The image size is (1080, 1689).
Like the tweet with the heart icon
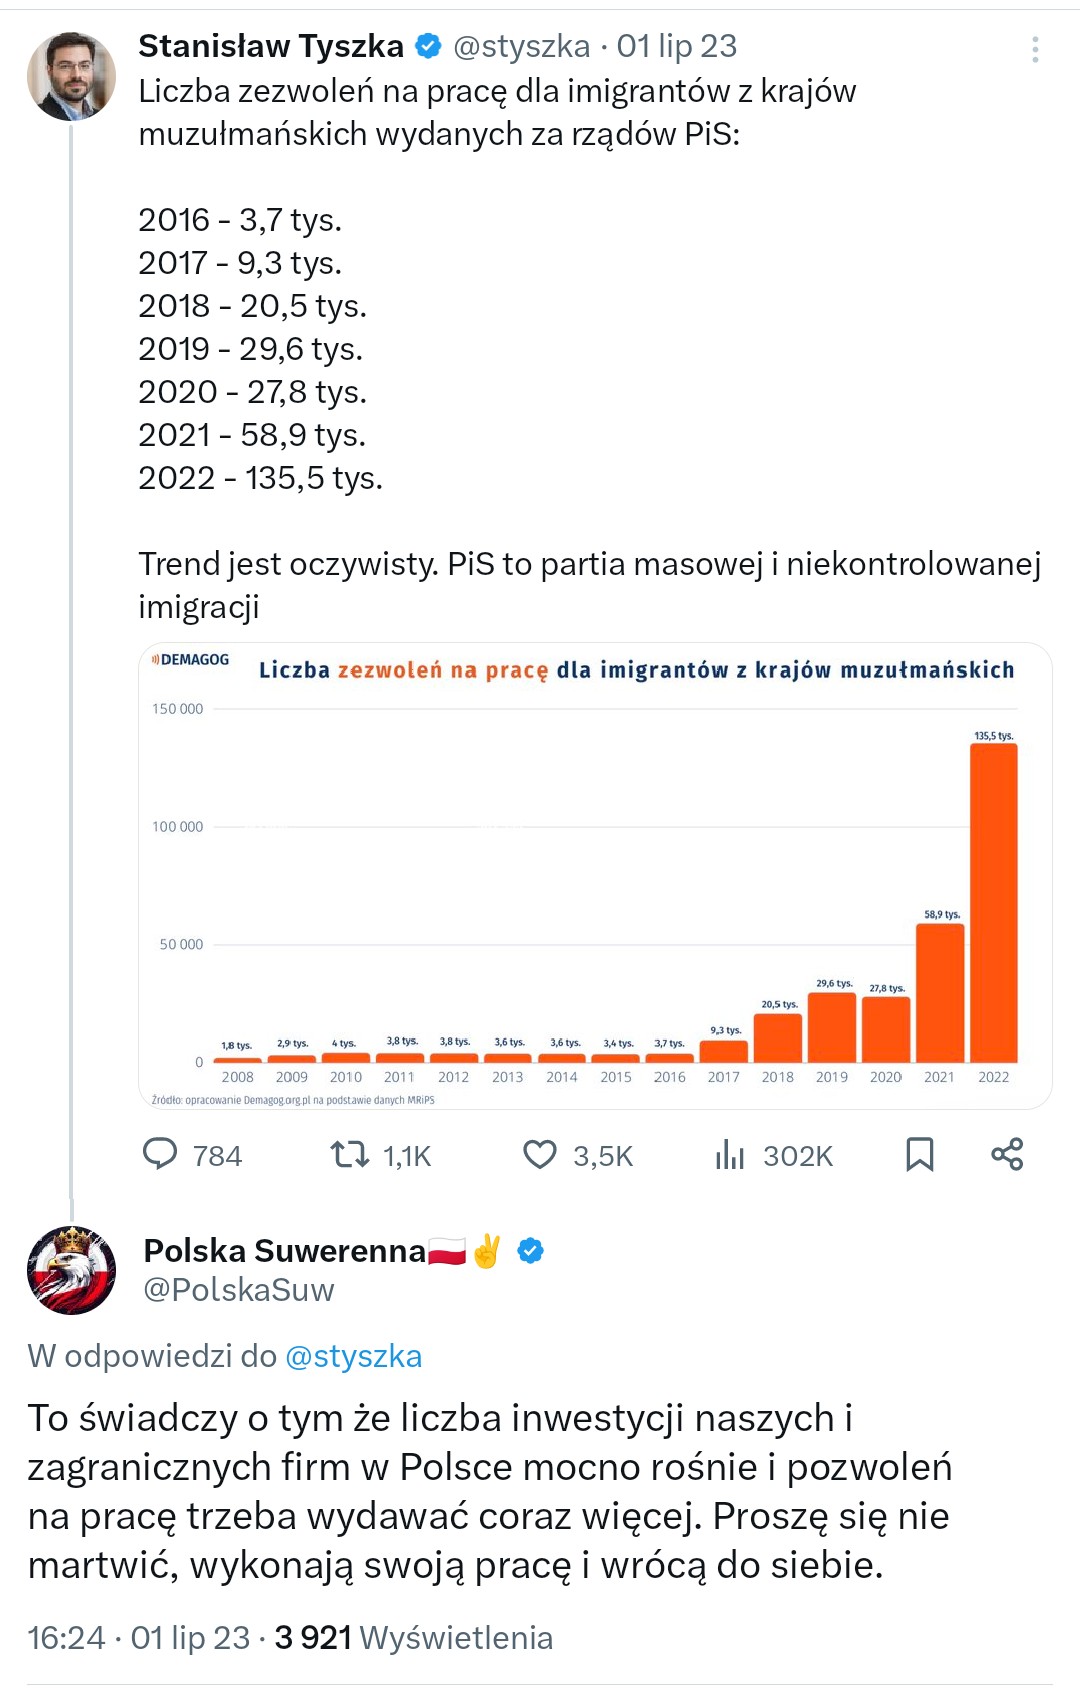[540, 1155]
